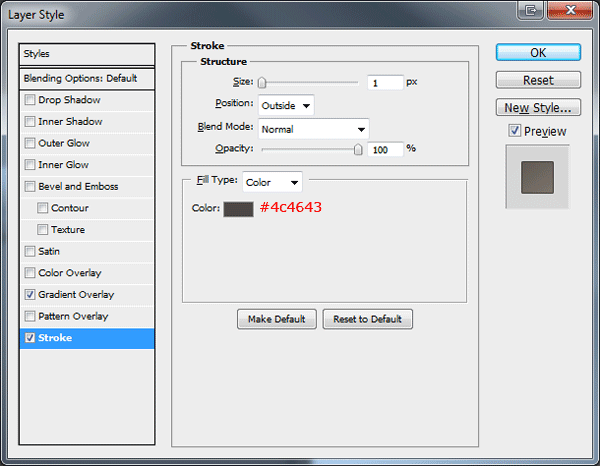Click the Reset button
Screen dimensions: 600x466
(x=538, y=80)
